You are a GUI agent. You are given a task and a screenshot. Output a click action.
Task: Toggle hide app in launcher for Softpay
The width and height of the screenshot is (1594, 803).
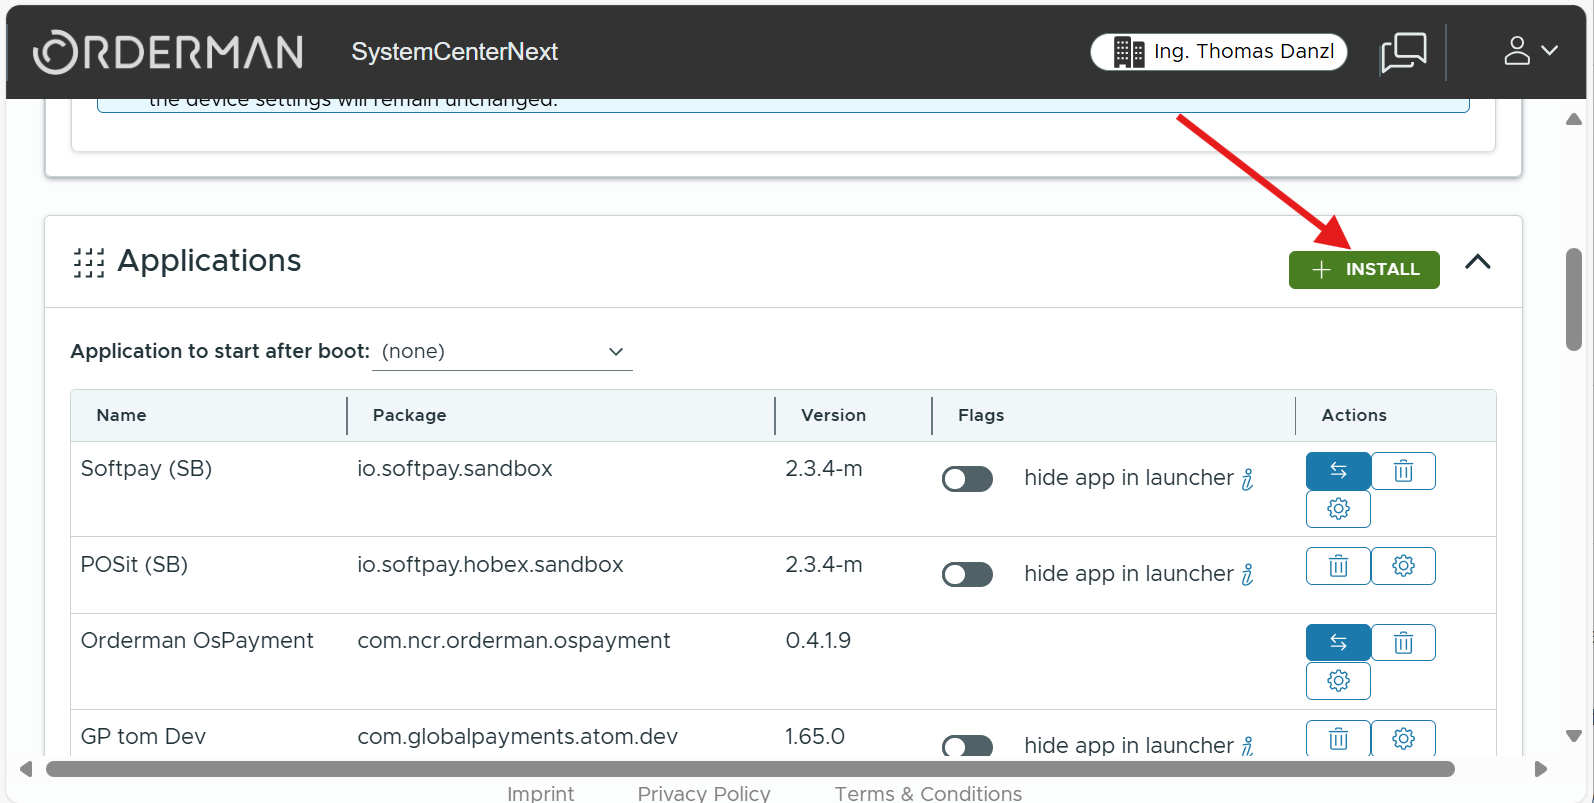pos(967,479)
